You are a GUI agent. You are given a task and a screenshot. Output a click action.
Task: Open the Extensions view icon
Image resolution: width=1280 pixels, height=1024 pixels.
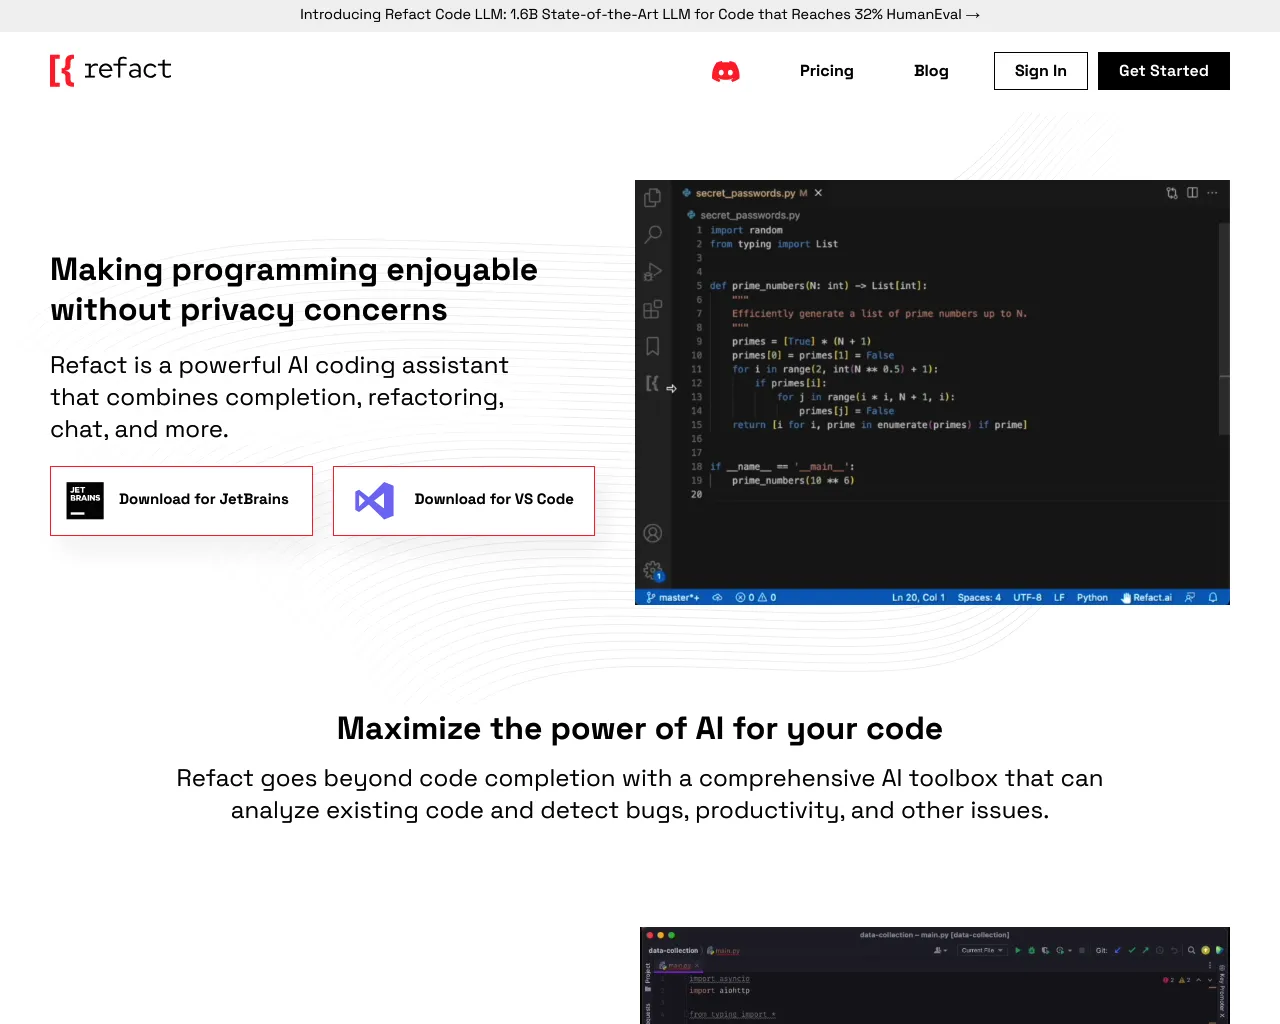point(652,308)
